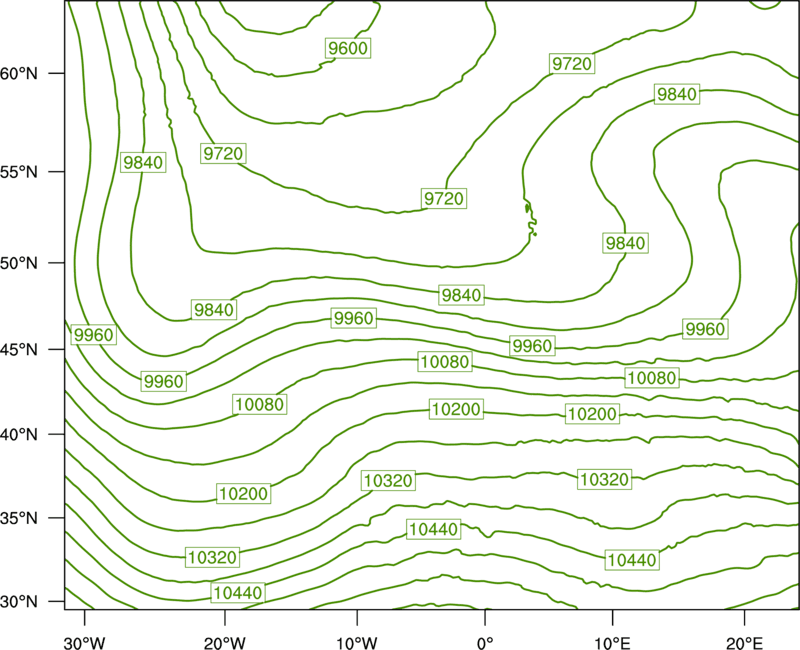The image size is (800, 650).
Task: Pick the 10°W longitude axis label
Action: (357, 643)
